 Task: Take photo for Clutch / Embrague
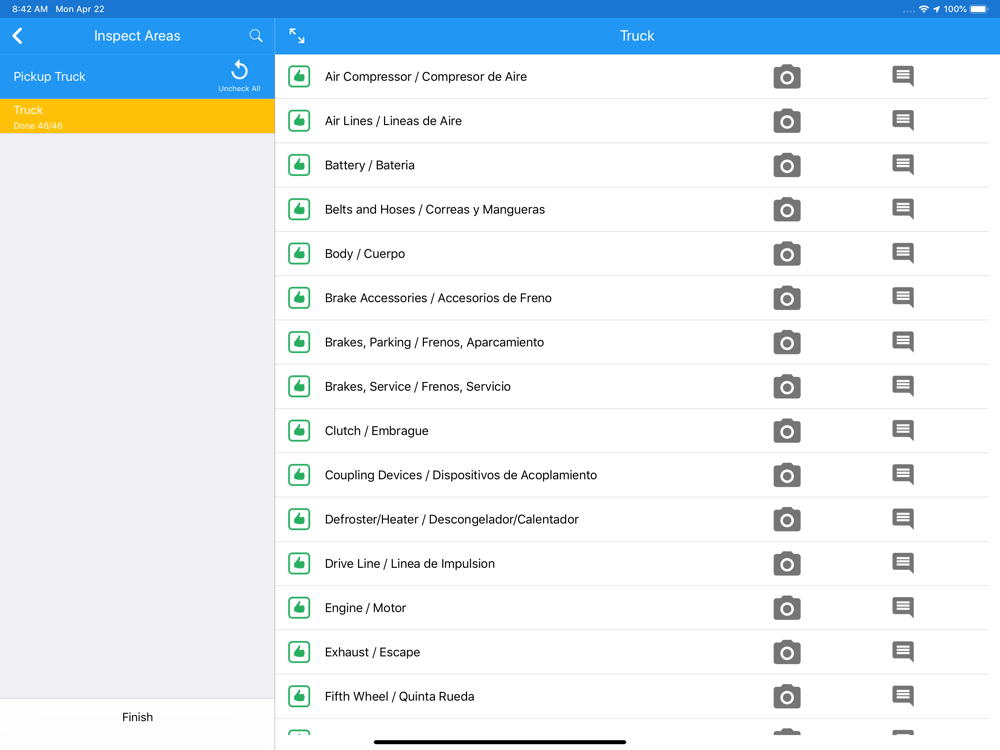tap(786, 430)
